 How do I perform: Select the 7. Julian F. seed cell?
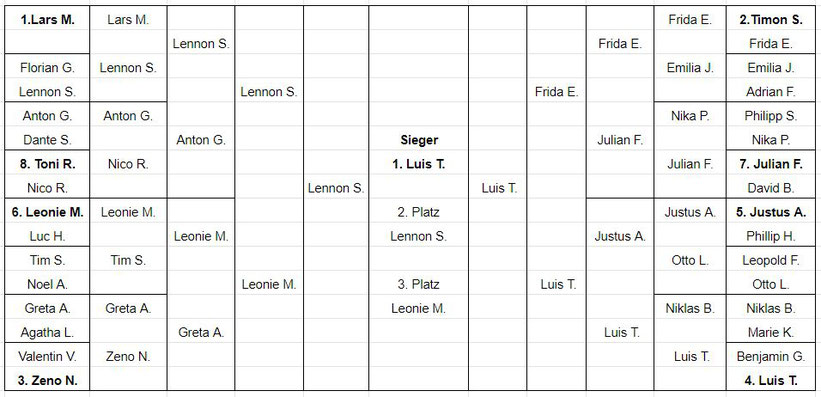click(771, 164)
